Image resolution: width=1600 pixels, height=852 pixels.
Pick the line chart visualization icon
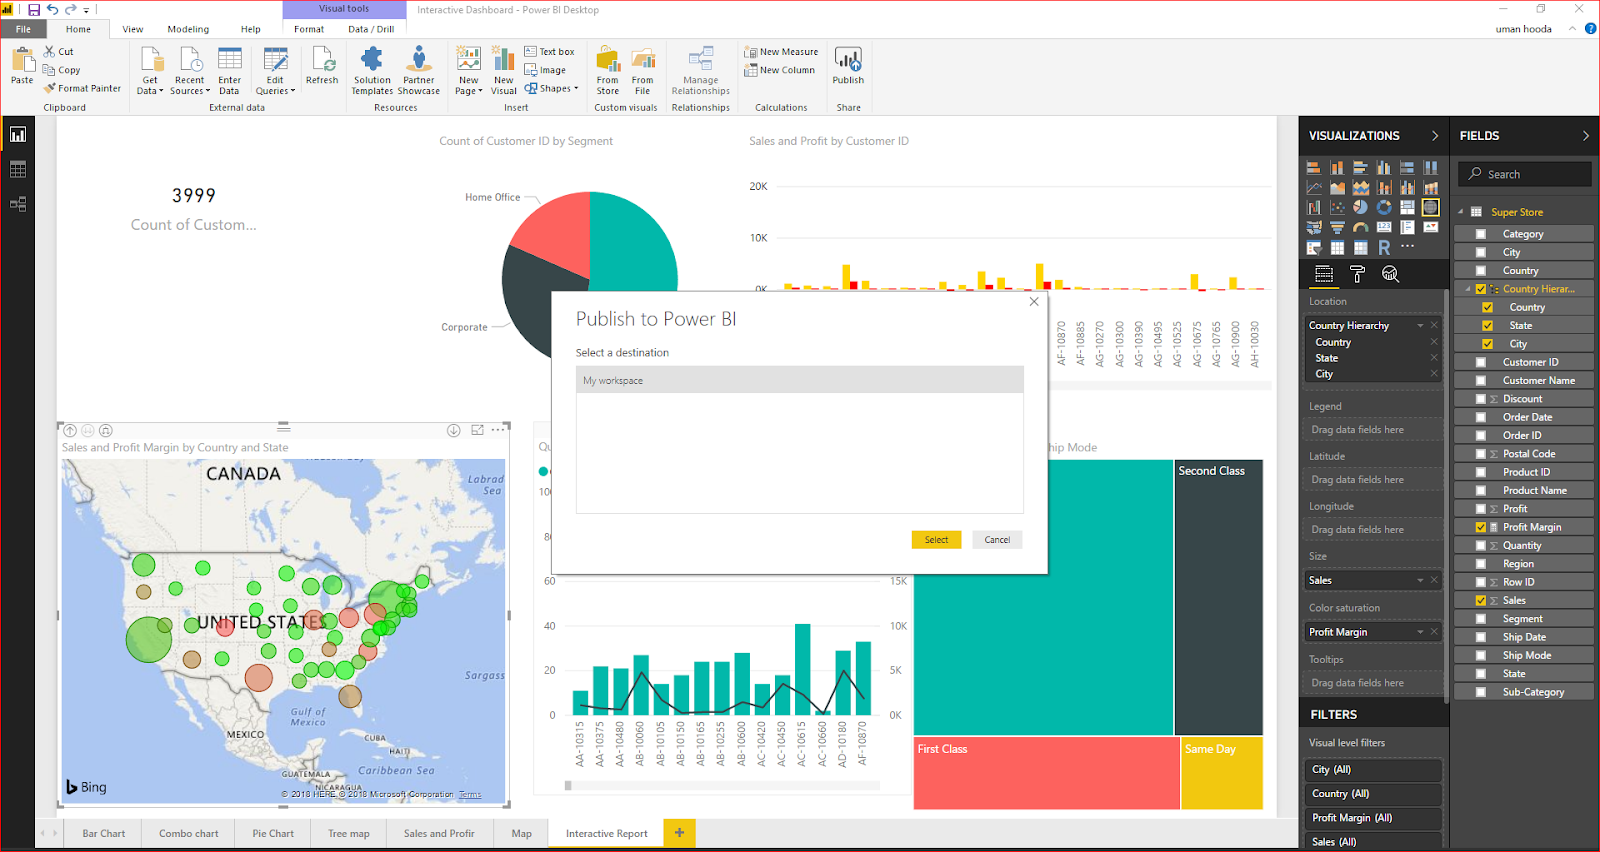[1314, 188]
